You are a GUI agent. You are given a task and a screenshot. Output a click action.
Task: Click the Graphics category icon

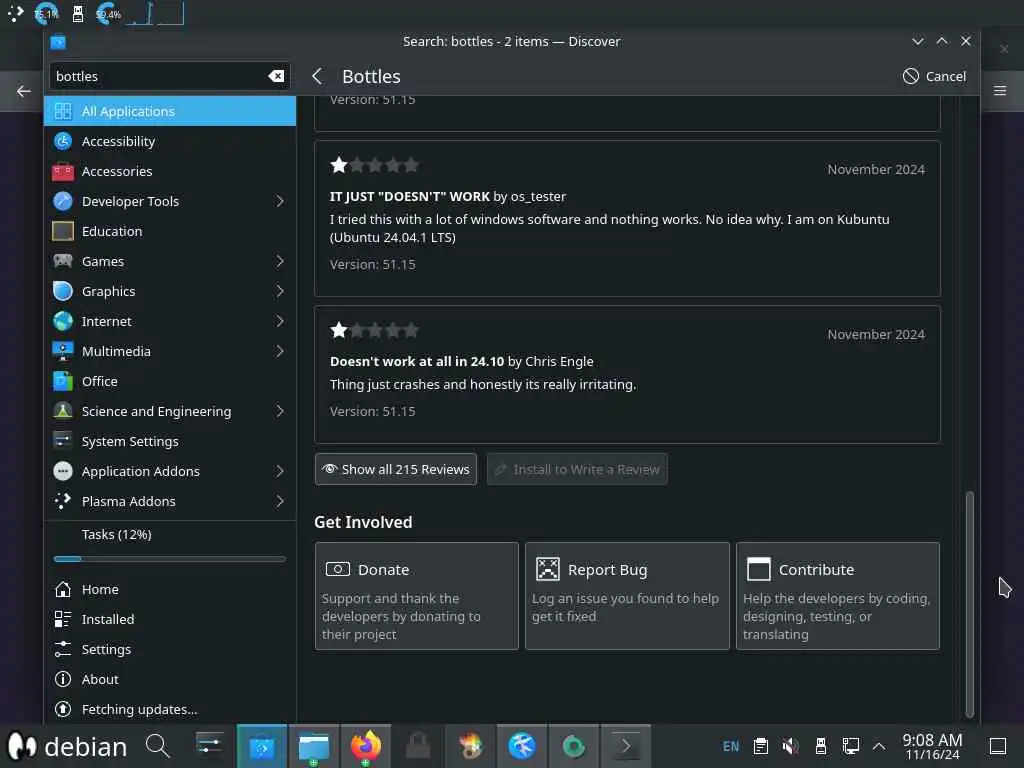63,291
